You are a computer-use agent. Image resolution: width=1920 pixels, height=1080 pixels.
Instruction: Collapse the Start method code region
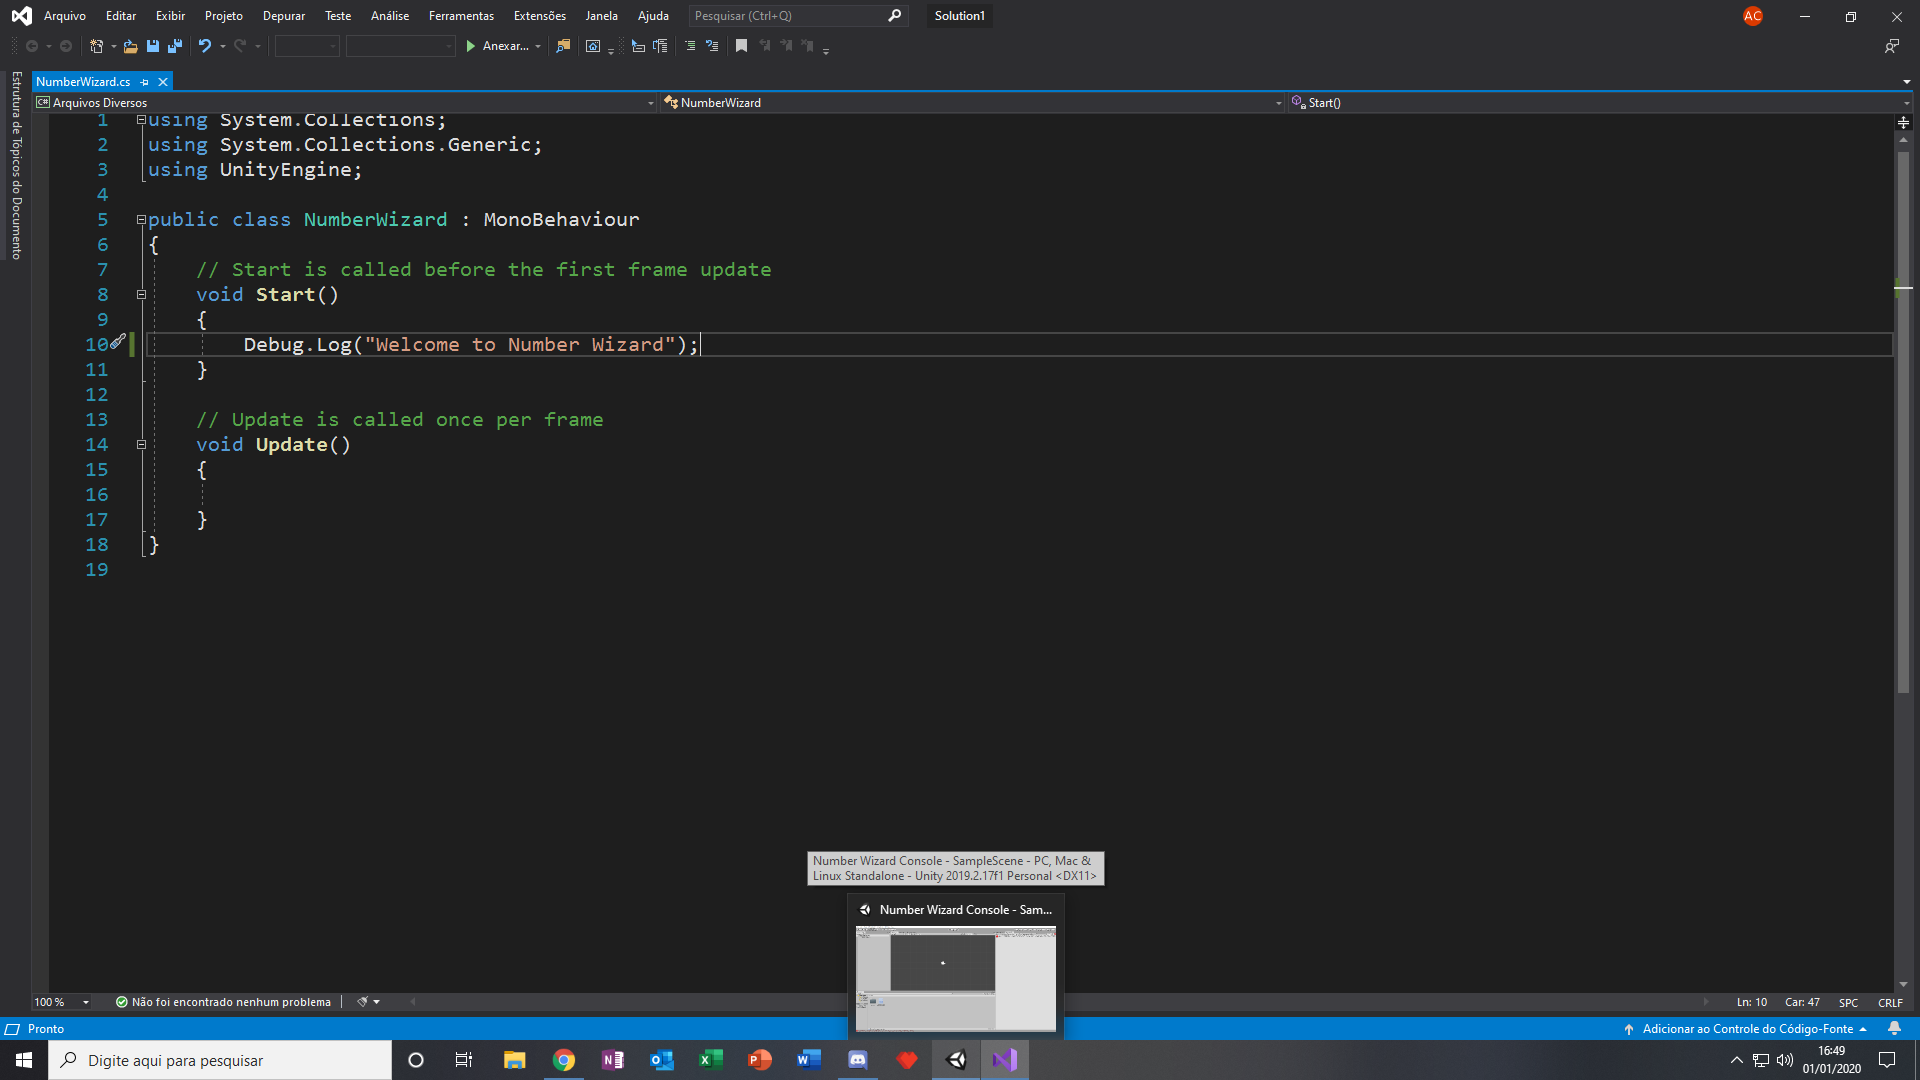pyautogui.click(x=141, y=293)
